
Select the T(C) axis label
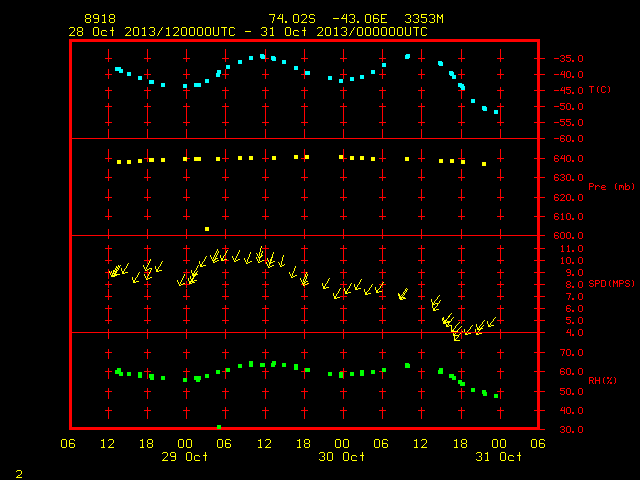pos(600,90)
